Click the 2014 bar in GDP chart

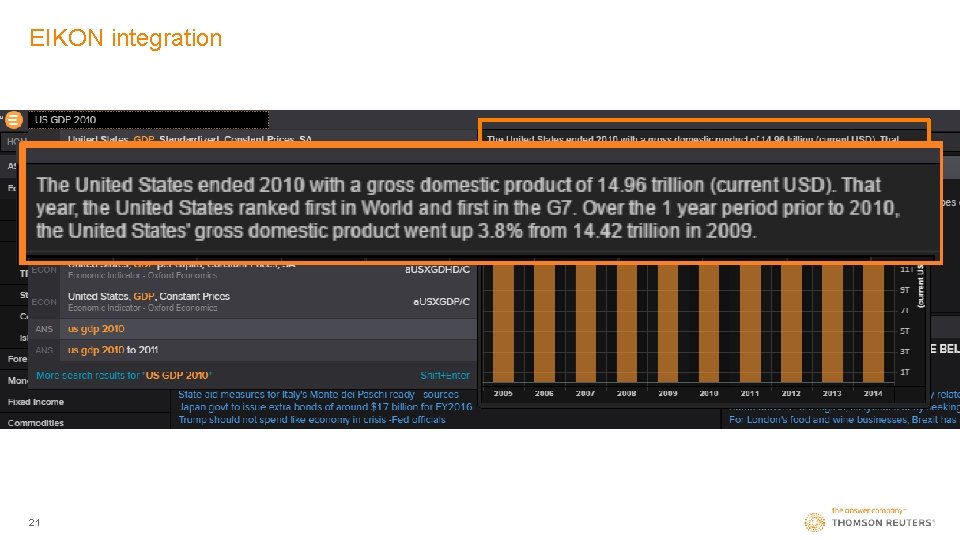tap(874, 323)
